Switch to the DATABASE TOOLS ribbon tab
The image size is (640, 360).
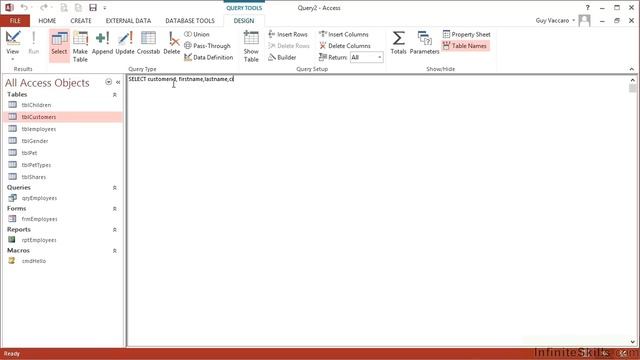[x=190, y=20]
